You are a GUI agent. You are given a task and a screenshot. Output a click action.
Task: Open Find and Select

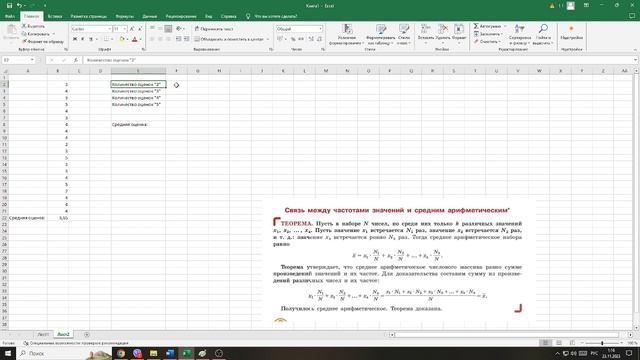click(x=543, y=34)
